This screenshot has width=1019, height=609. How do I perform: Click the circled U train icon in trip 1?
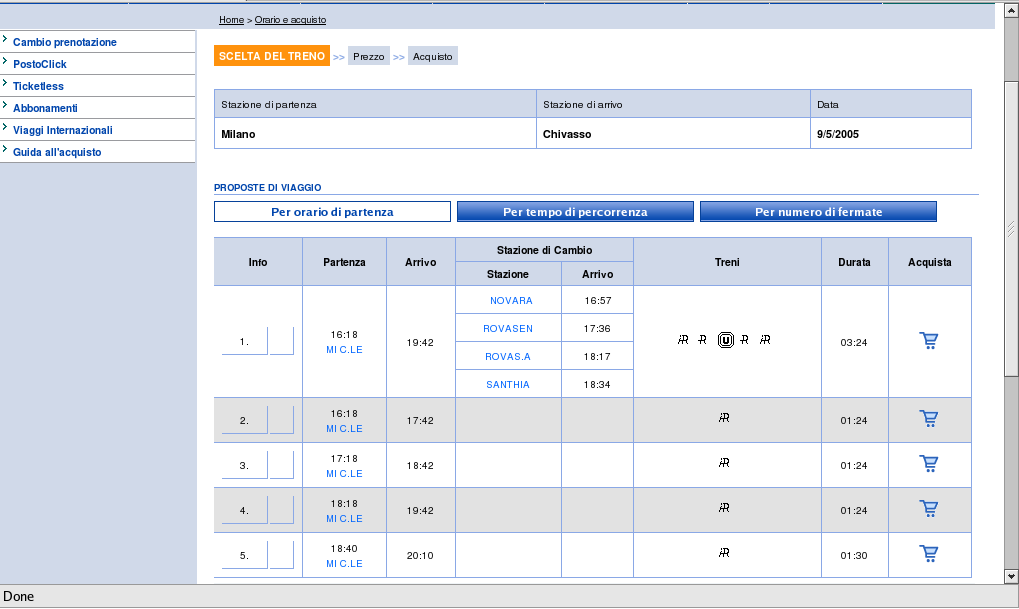click(725, 340)
